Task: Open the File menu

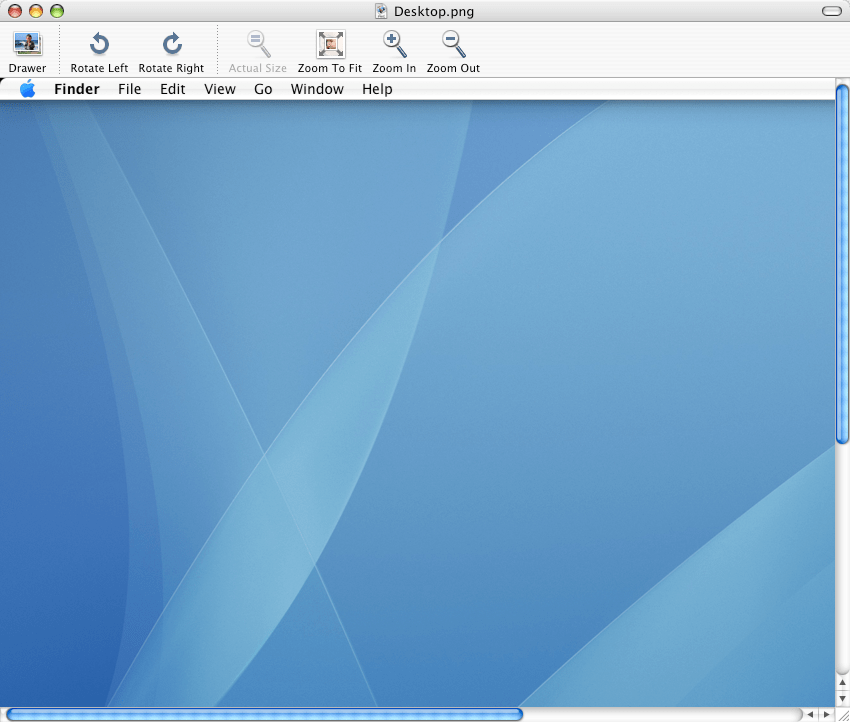Action: [130, 89]
